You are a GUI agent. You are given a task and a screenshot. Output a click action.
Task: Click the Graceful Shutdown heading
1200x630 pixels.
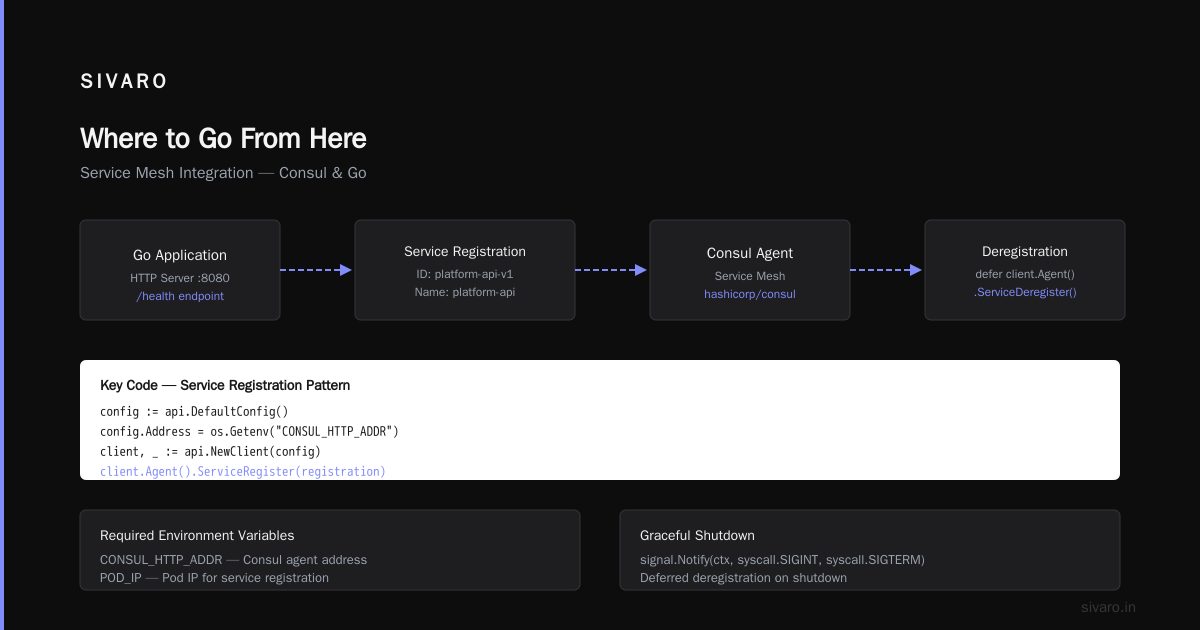pyautogui.click(x=697, y=535)
